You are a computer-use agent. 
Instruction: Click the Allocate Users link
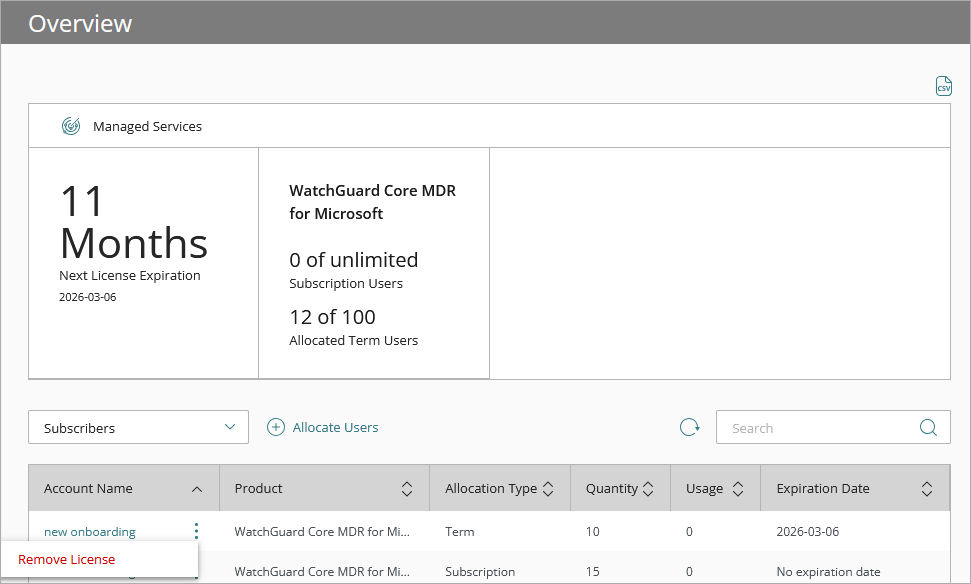coord(335,427)
